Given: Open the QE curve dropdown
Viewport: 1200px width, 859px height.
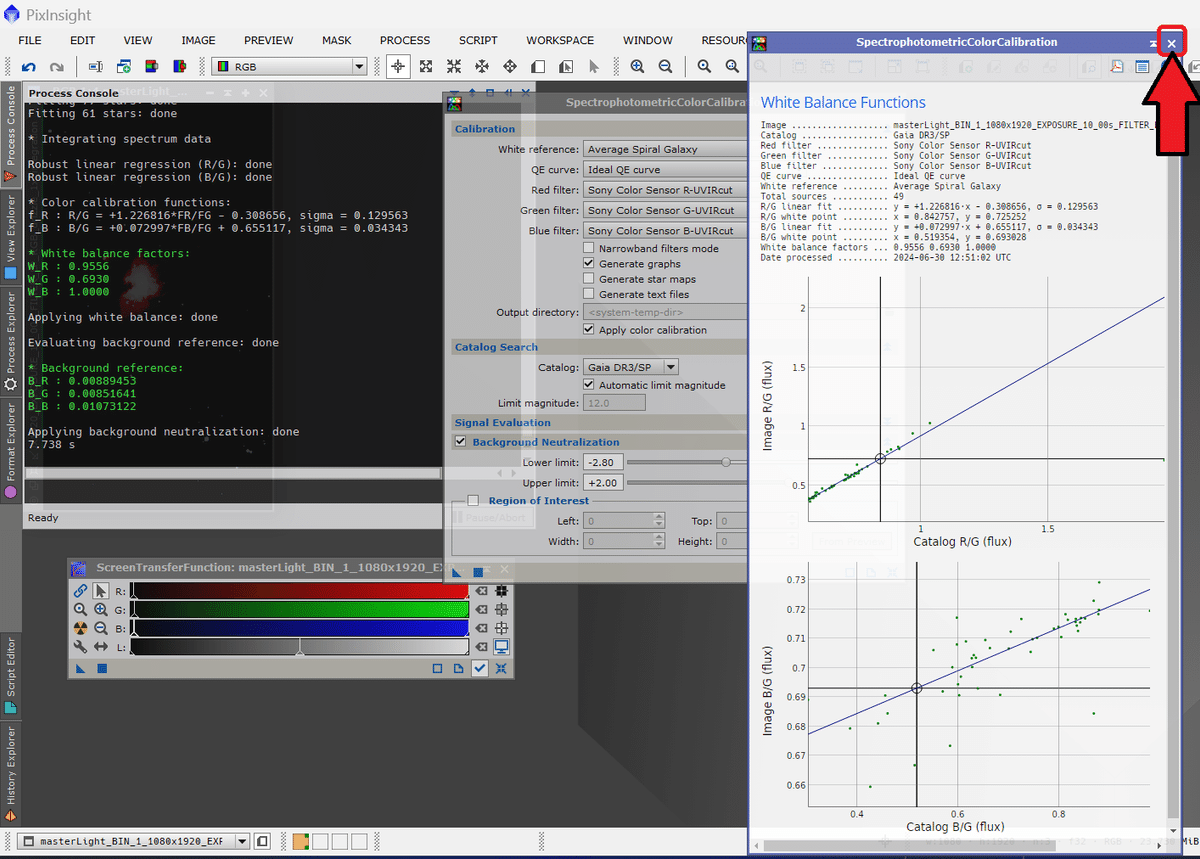Looking at the screenshot, I should [665, 169].
